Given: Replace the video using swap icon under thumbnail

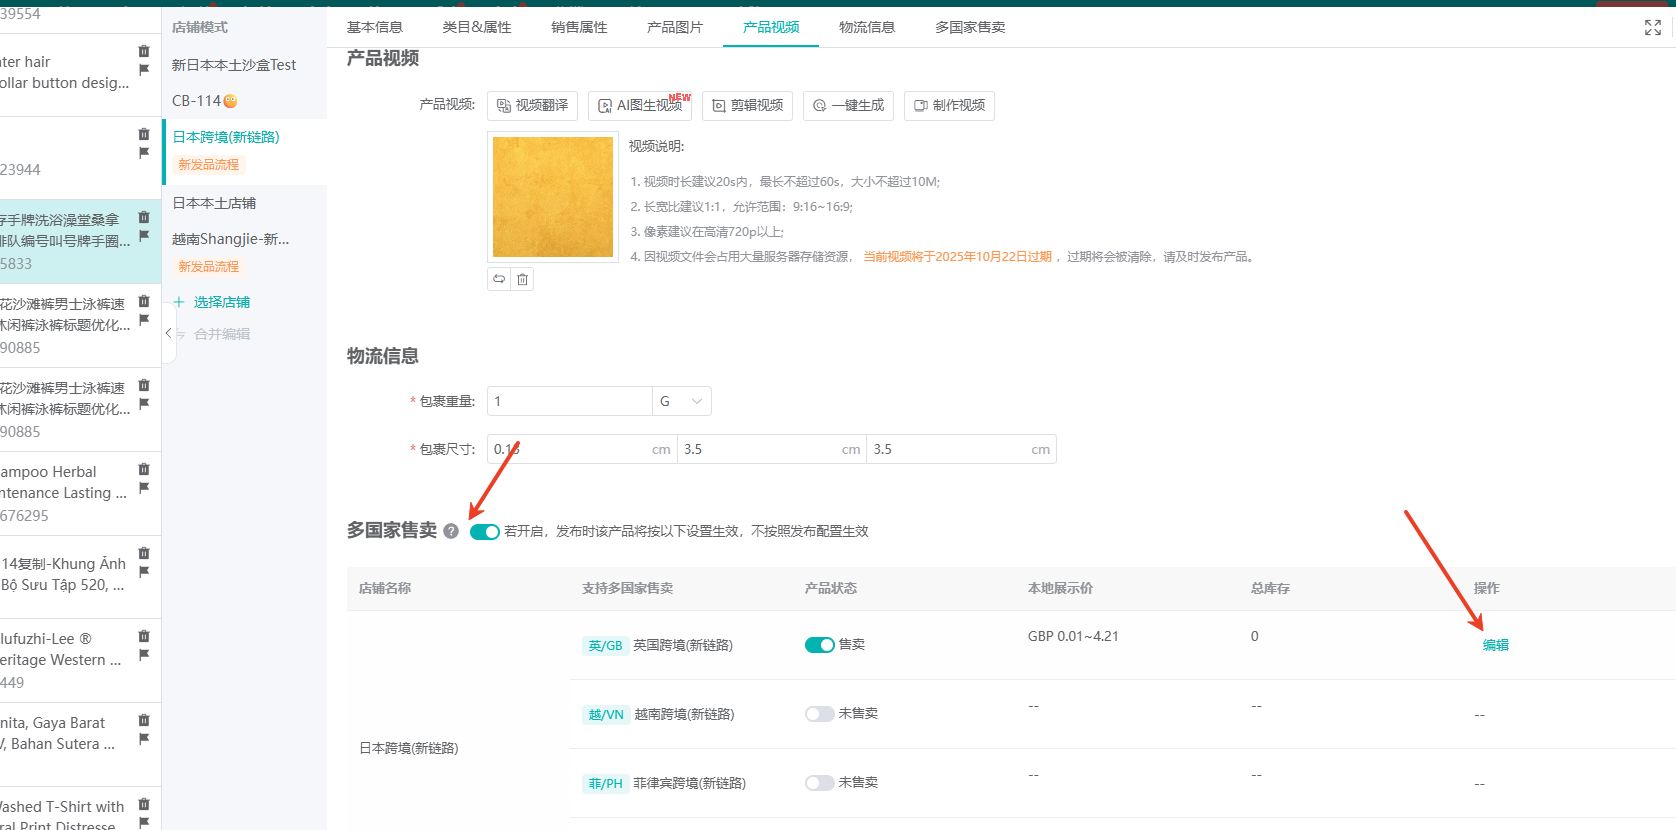Looking at the screenshot, I should click(499, 279).
